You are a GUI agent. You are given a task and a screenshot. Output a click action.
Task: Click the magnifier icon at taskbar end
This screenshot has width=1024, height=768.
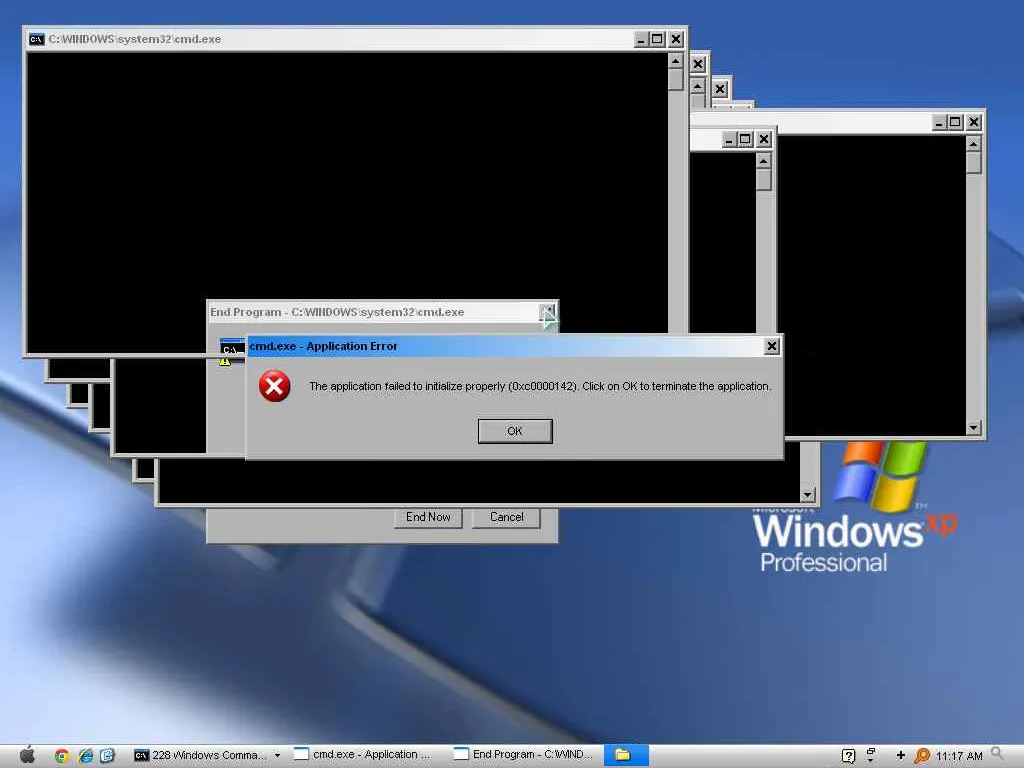point(998,754)
